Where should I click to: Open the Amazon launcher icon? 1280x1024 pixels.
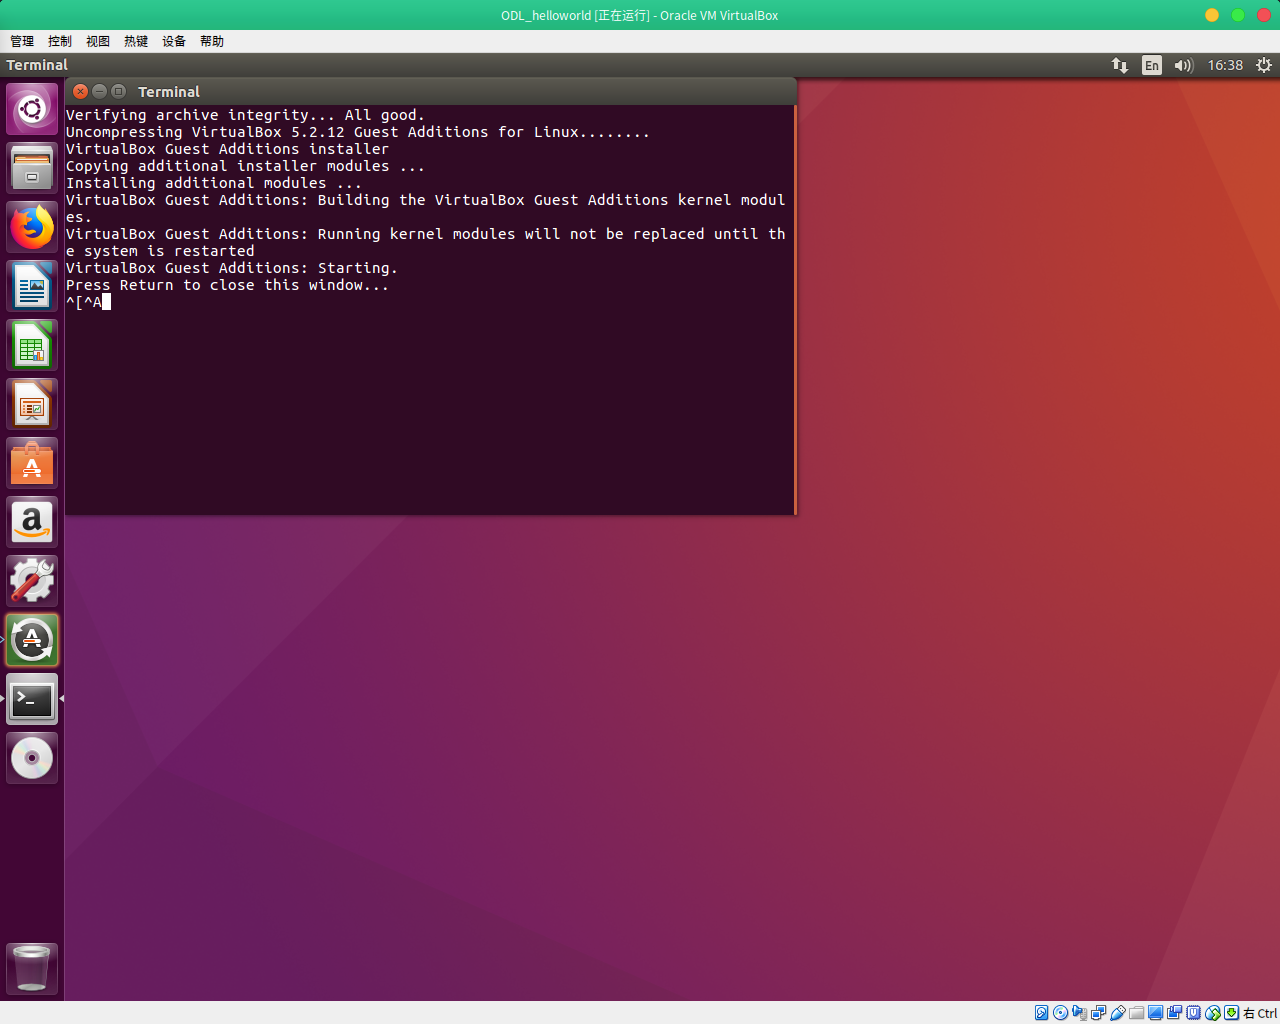32,522
